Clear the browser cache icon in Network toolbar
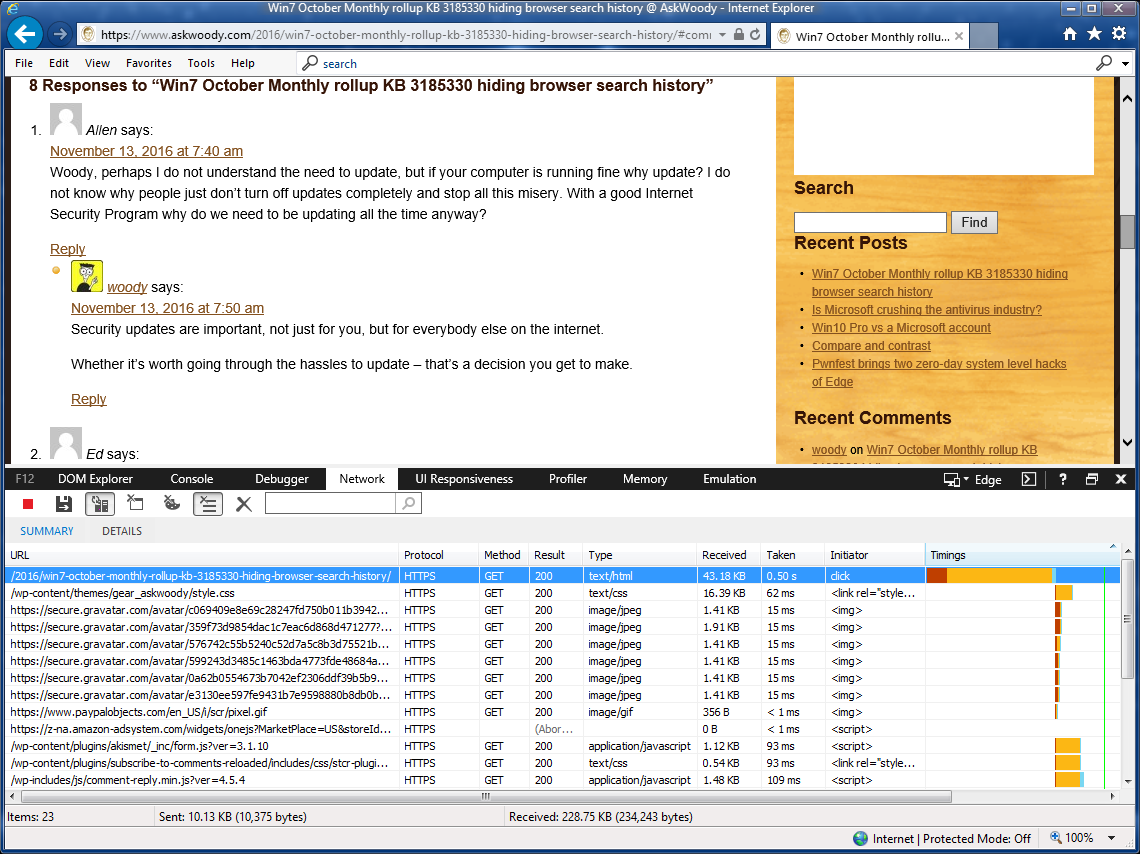The image size is (1140, 854). click(x=135, y=503)
